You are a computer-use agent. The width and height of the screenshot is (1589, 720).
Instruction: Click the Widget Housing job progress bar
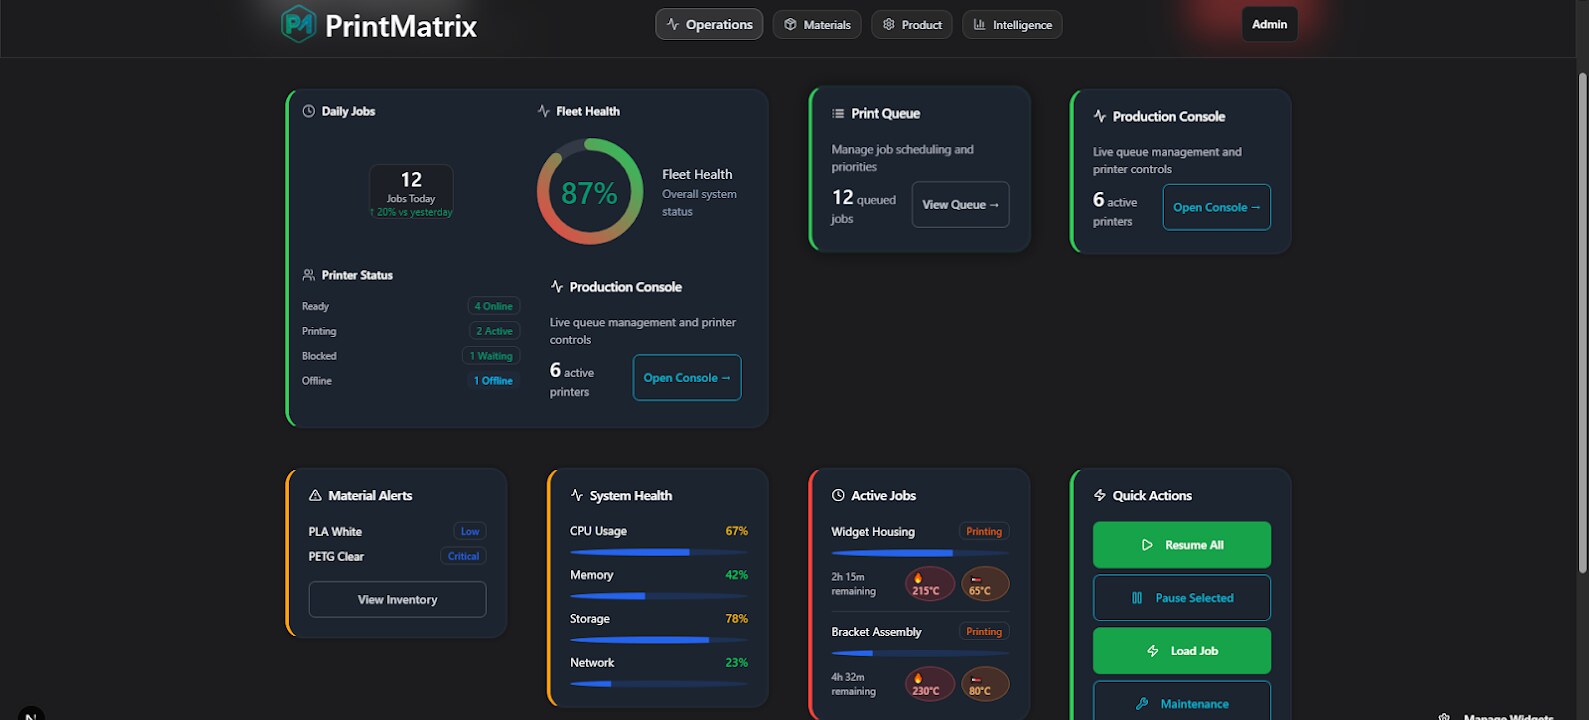920,553
